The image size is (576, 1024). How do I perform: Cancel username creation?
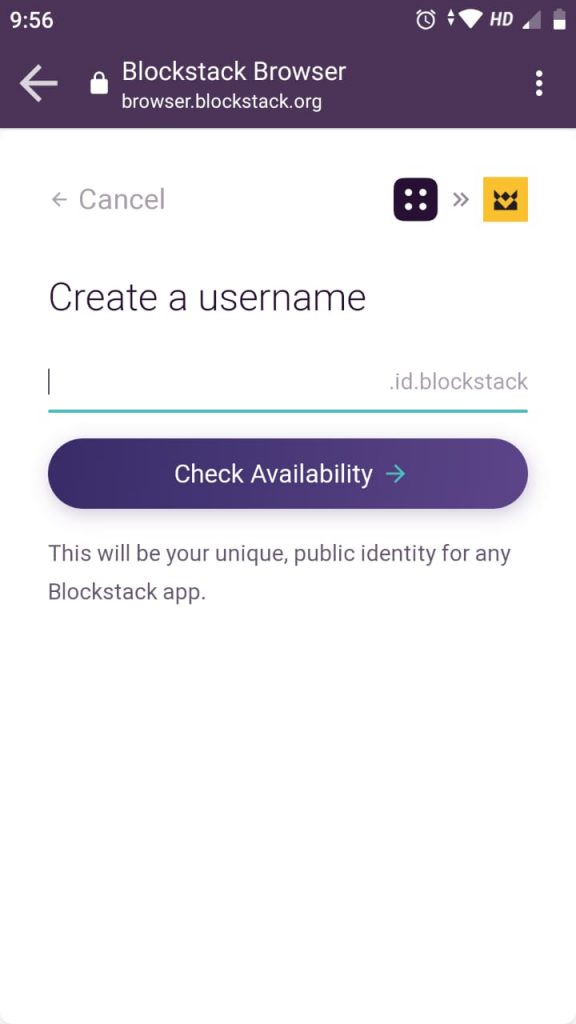pyautogui.click(x=108, y=199)
